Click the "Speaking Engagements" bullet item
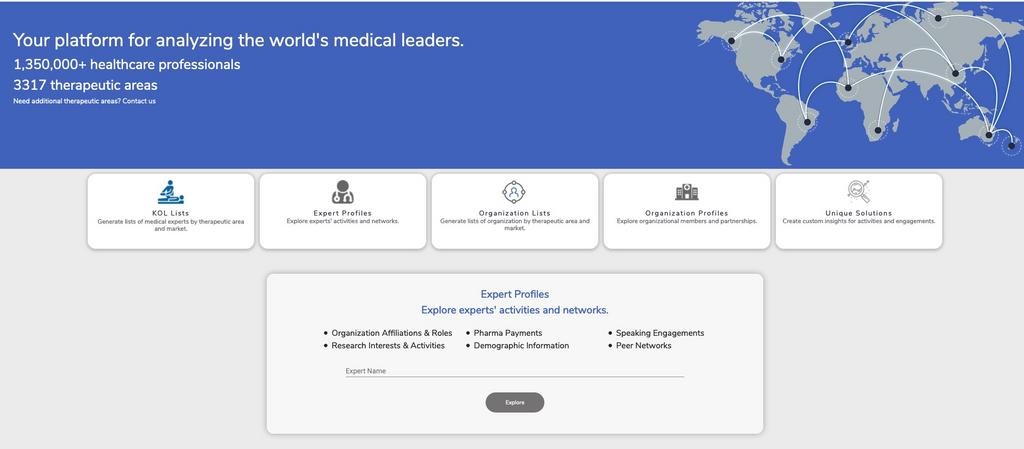1024x449 pixels. [x=659, y=333]
